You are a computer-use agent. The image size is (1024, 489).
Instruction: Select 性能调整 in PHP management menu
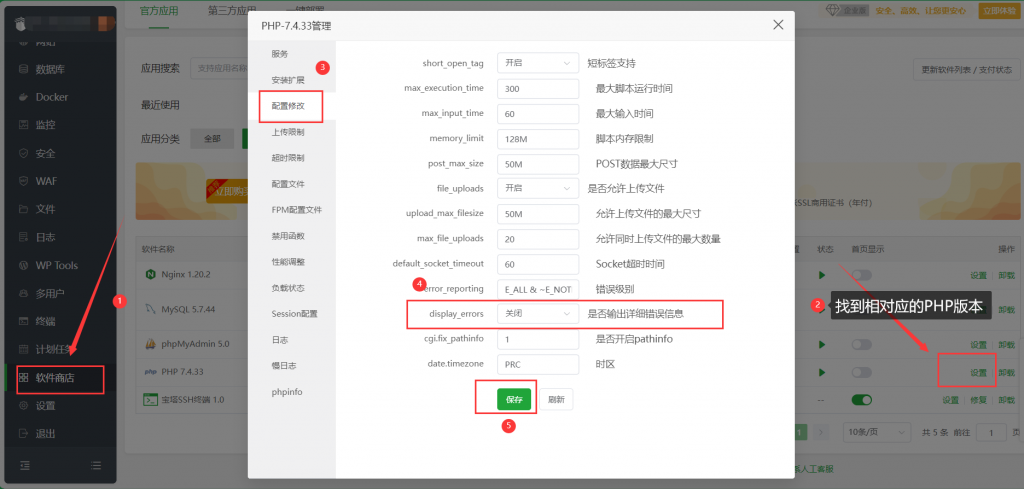click(287, 262)
